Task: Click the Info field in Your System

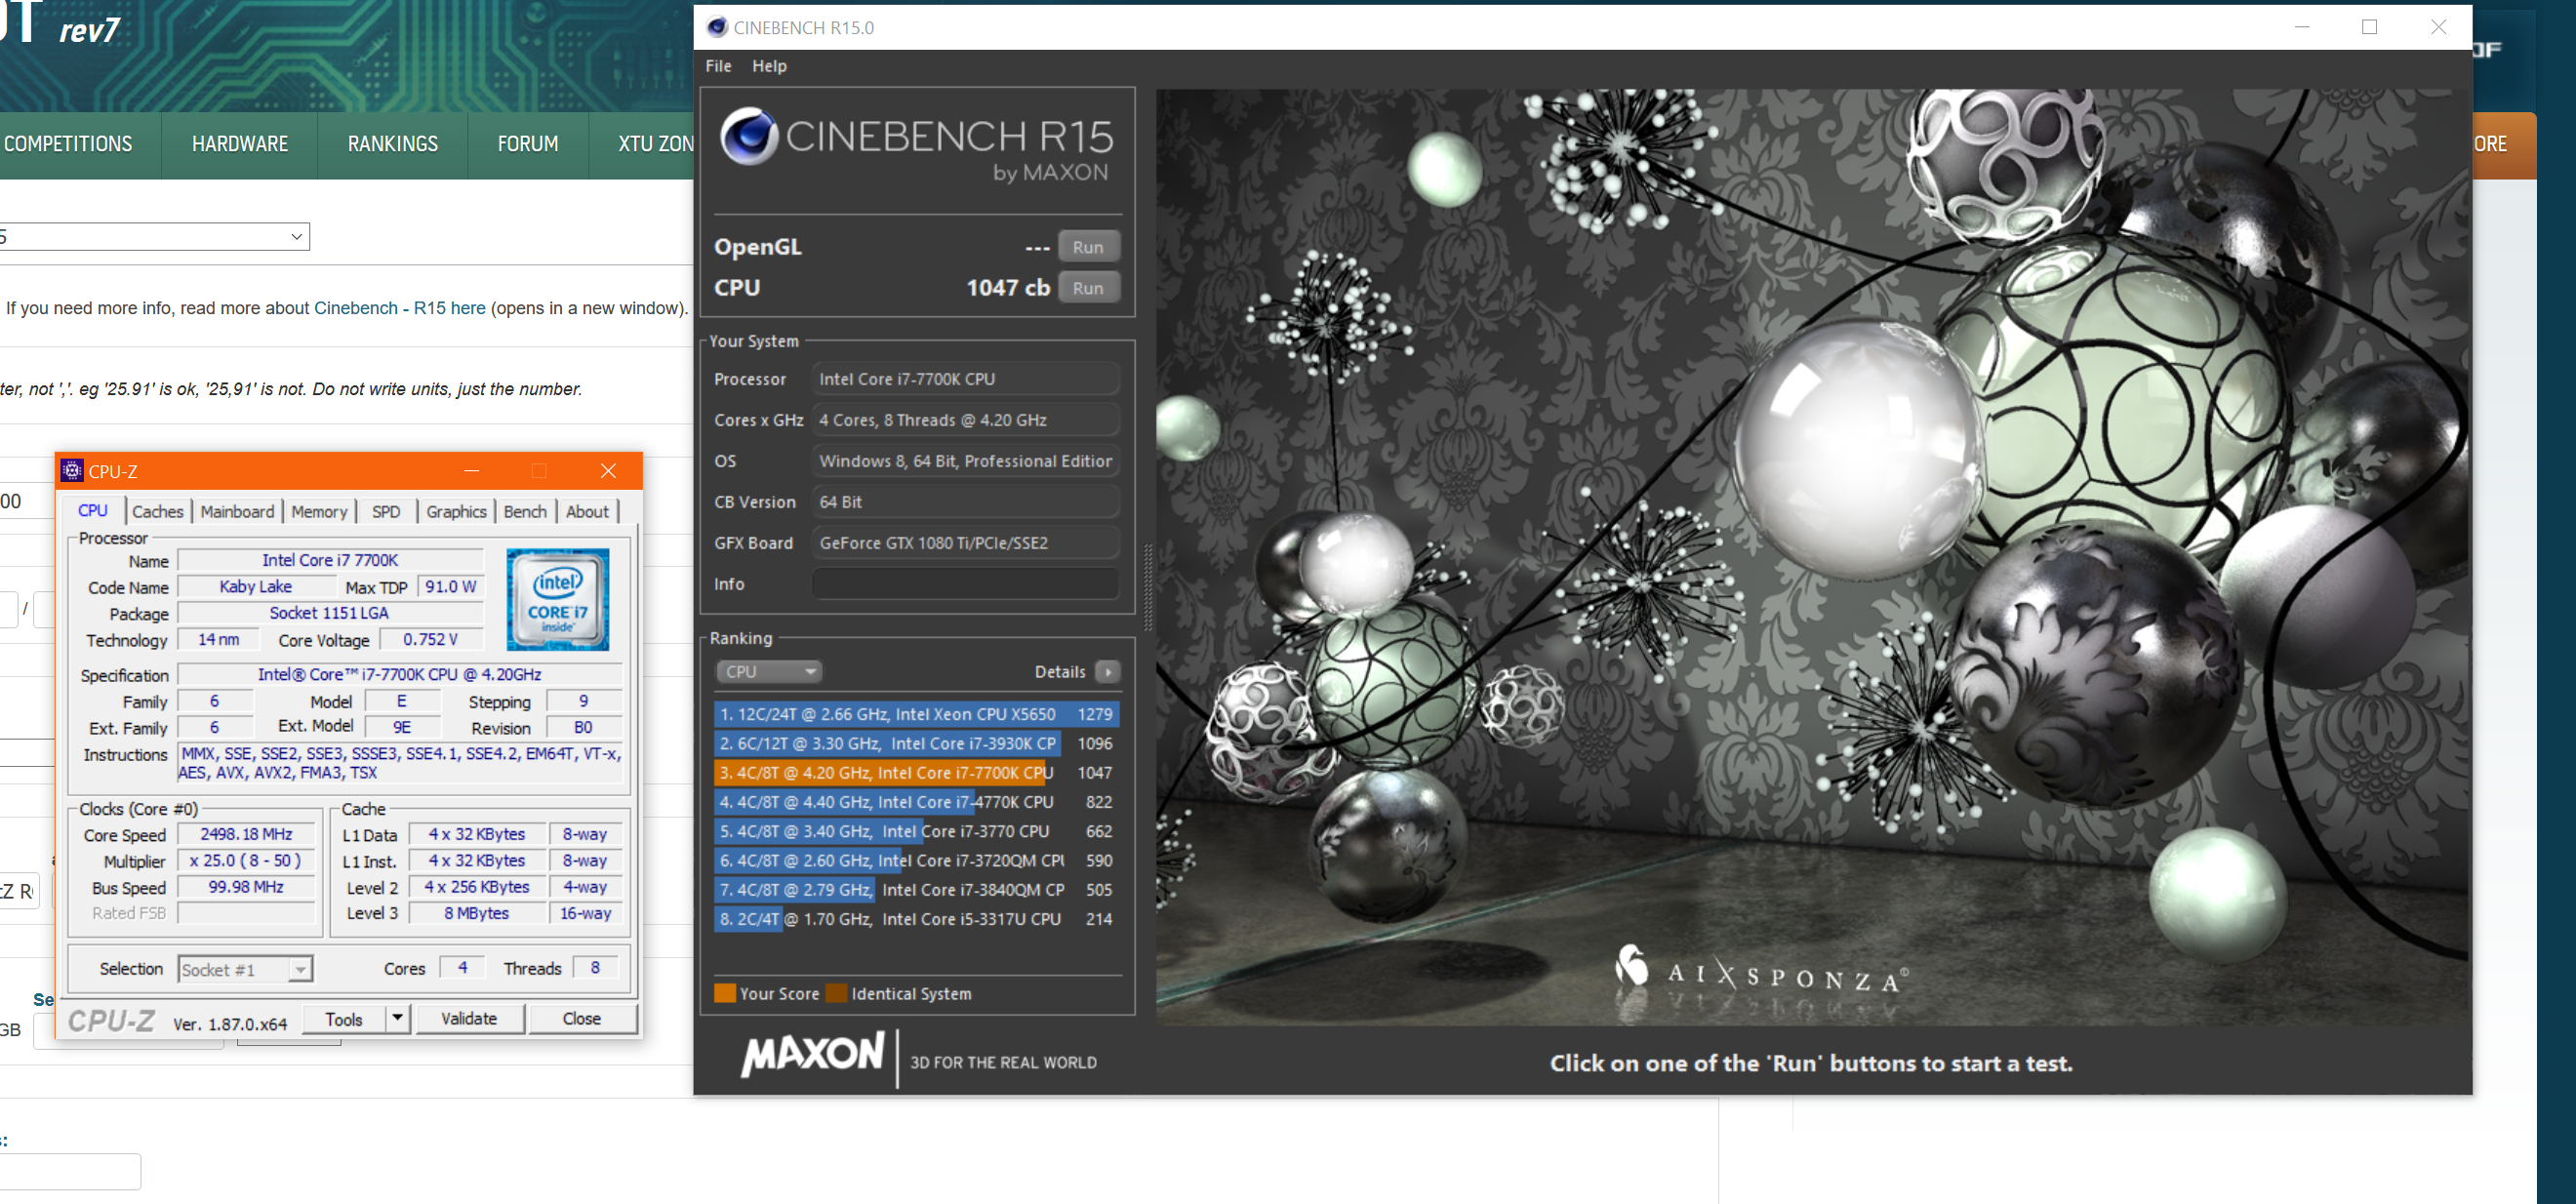Action: click(x=965, y=584)
